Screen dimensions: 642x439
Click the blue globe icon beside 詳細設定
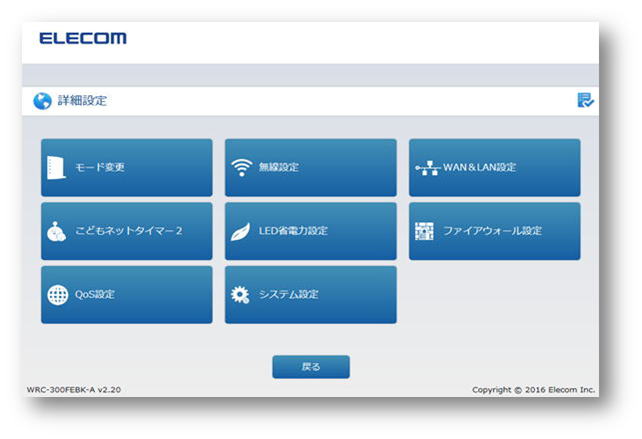pos(43,101)
